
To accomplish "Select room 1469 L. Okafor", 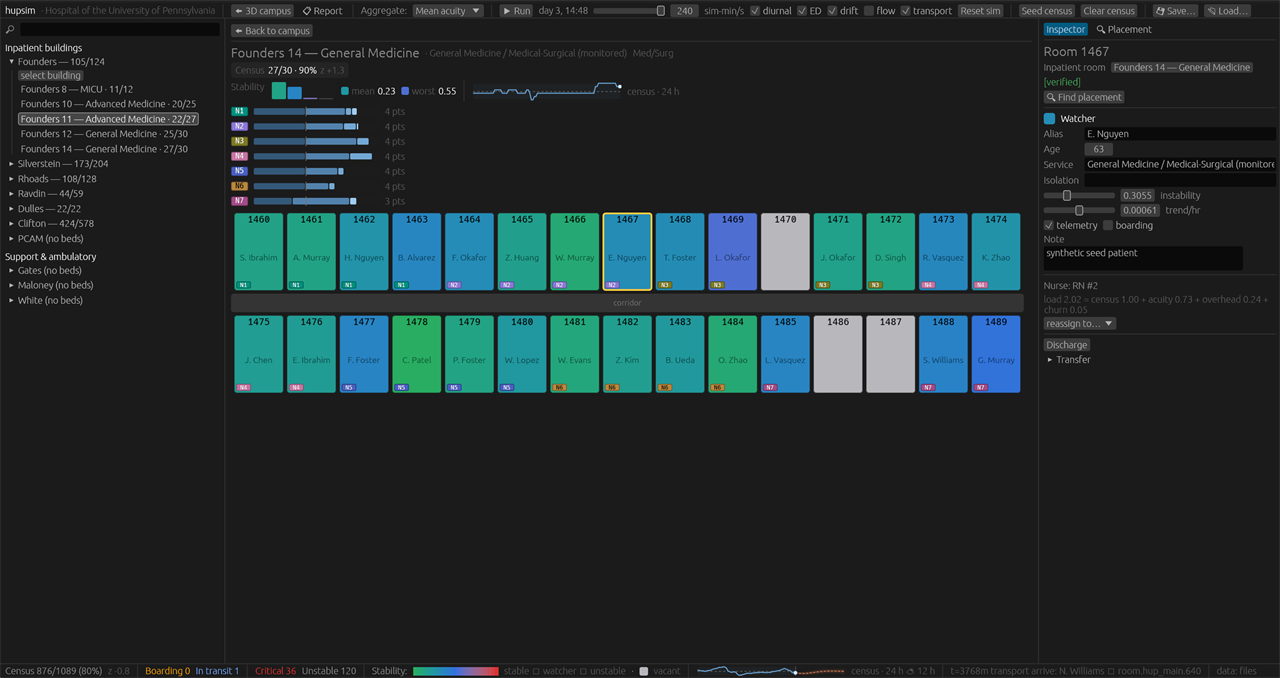I will coord(733,252).
